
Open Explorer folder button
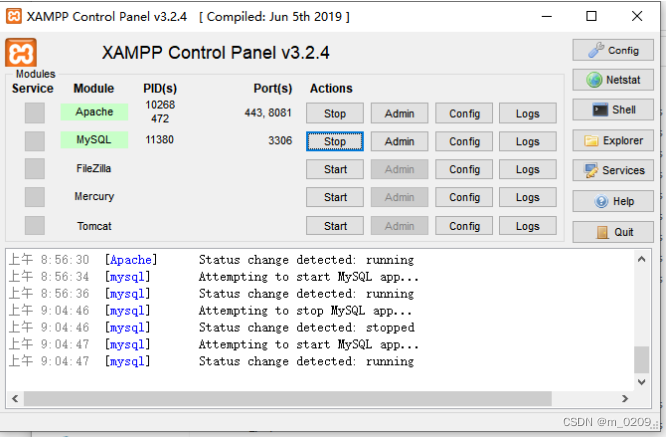[613, 141]
